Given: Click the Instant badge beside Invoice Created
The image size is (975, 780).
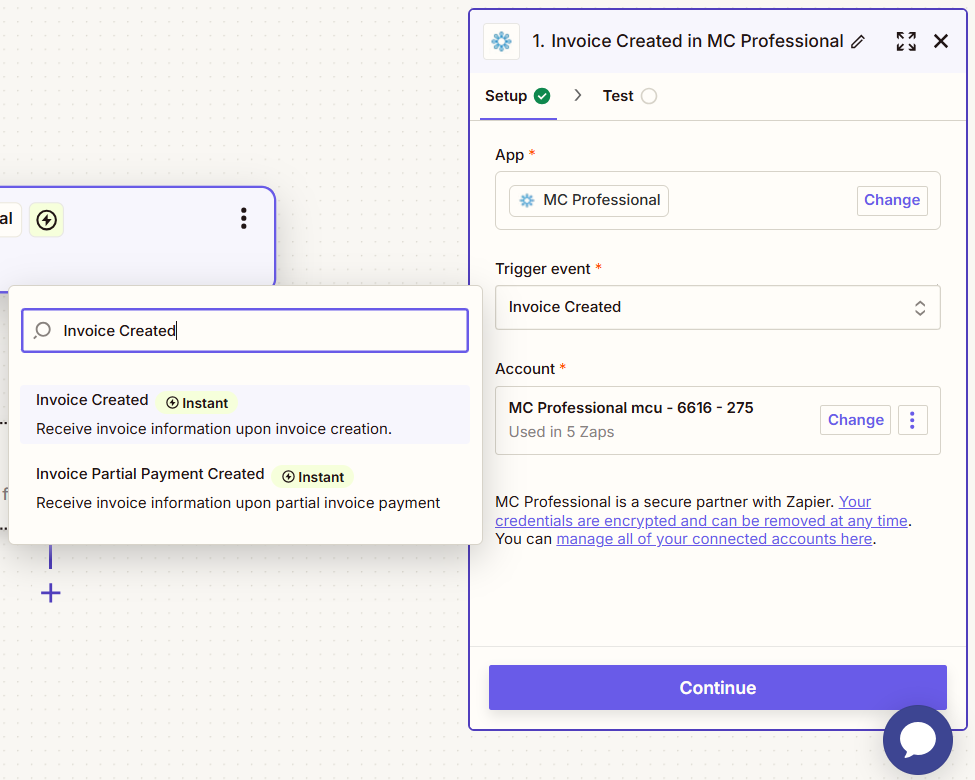Looking at the screenshot, I should [x=197, y=403].
